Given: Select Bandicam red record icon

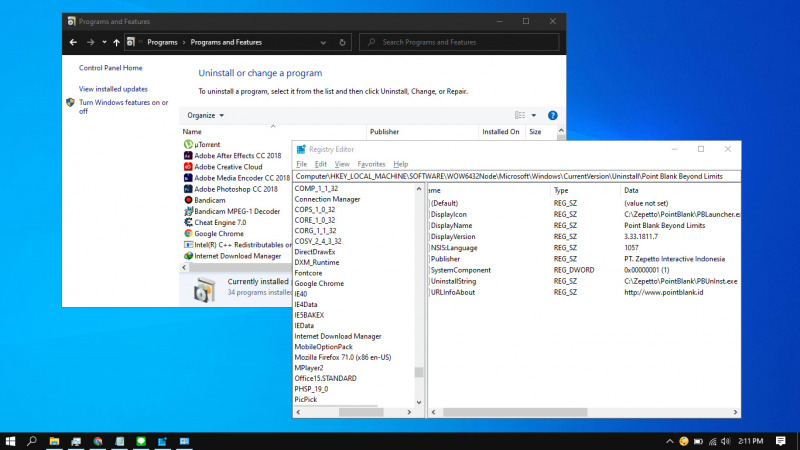Looking at the screenshot, I should coord(188,200).
